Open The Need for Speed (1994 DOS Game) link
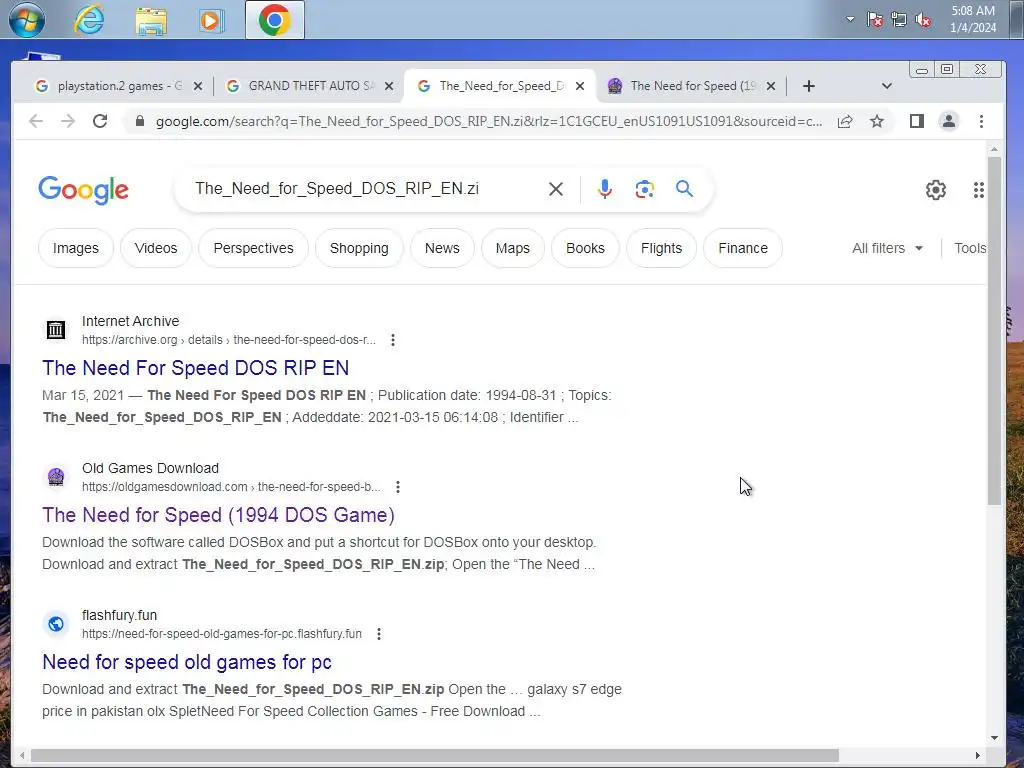This screenshot has width=1024, height=768. (x=218, y=515)
